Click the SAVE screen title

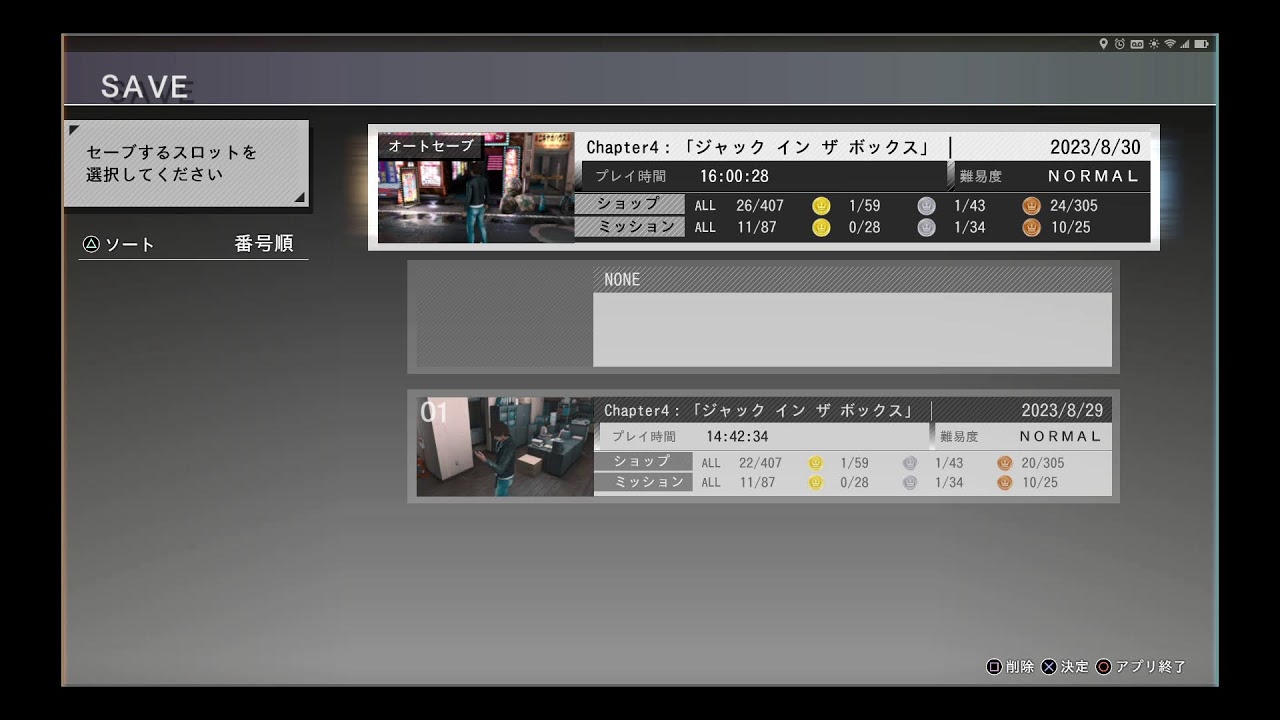145,87
